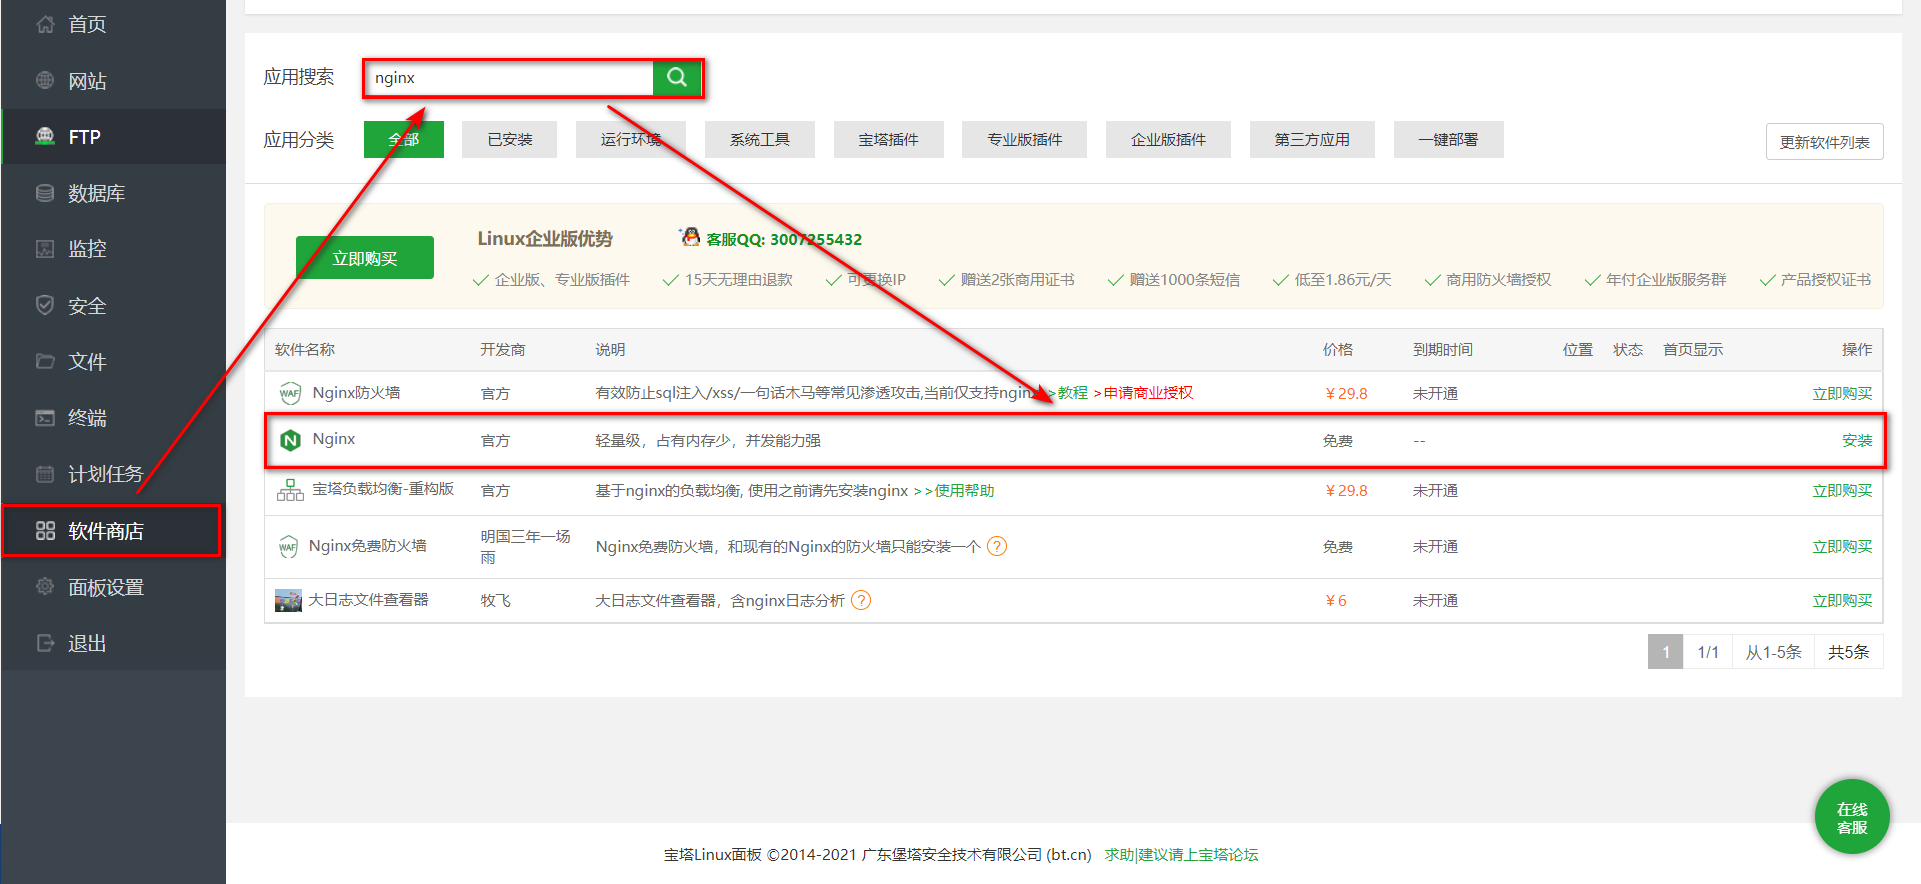1921x884 pixels.
Task: Click the 宝塔负载均衡 network icon
Action: [290, 490]
